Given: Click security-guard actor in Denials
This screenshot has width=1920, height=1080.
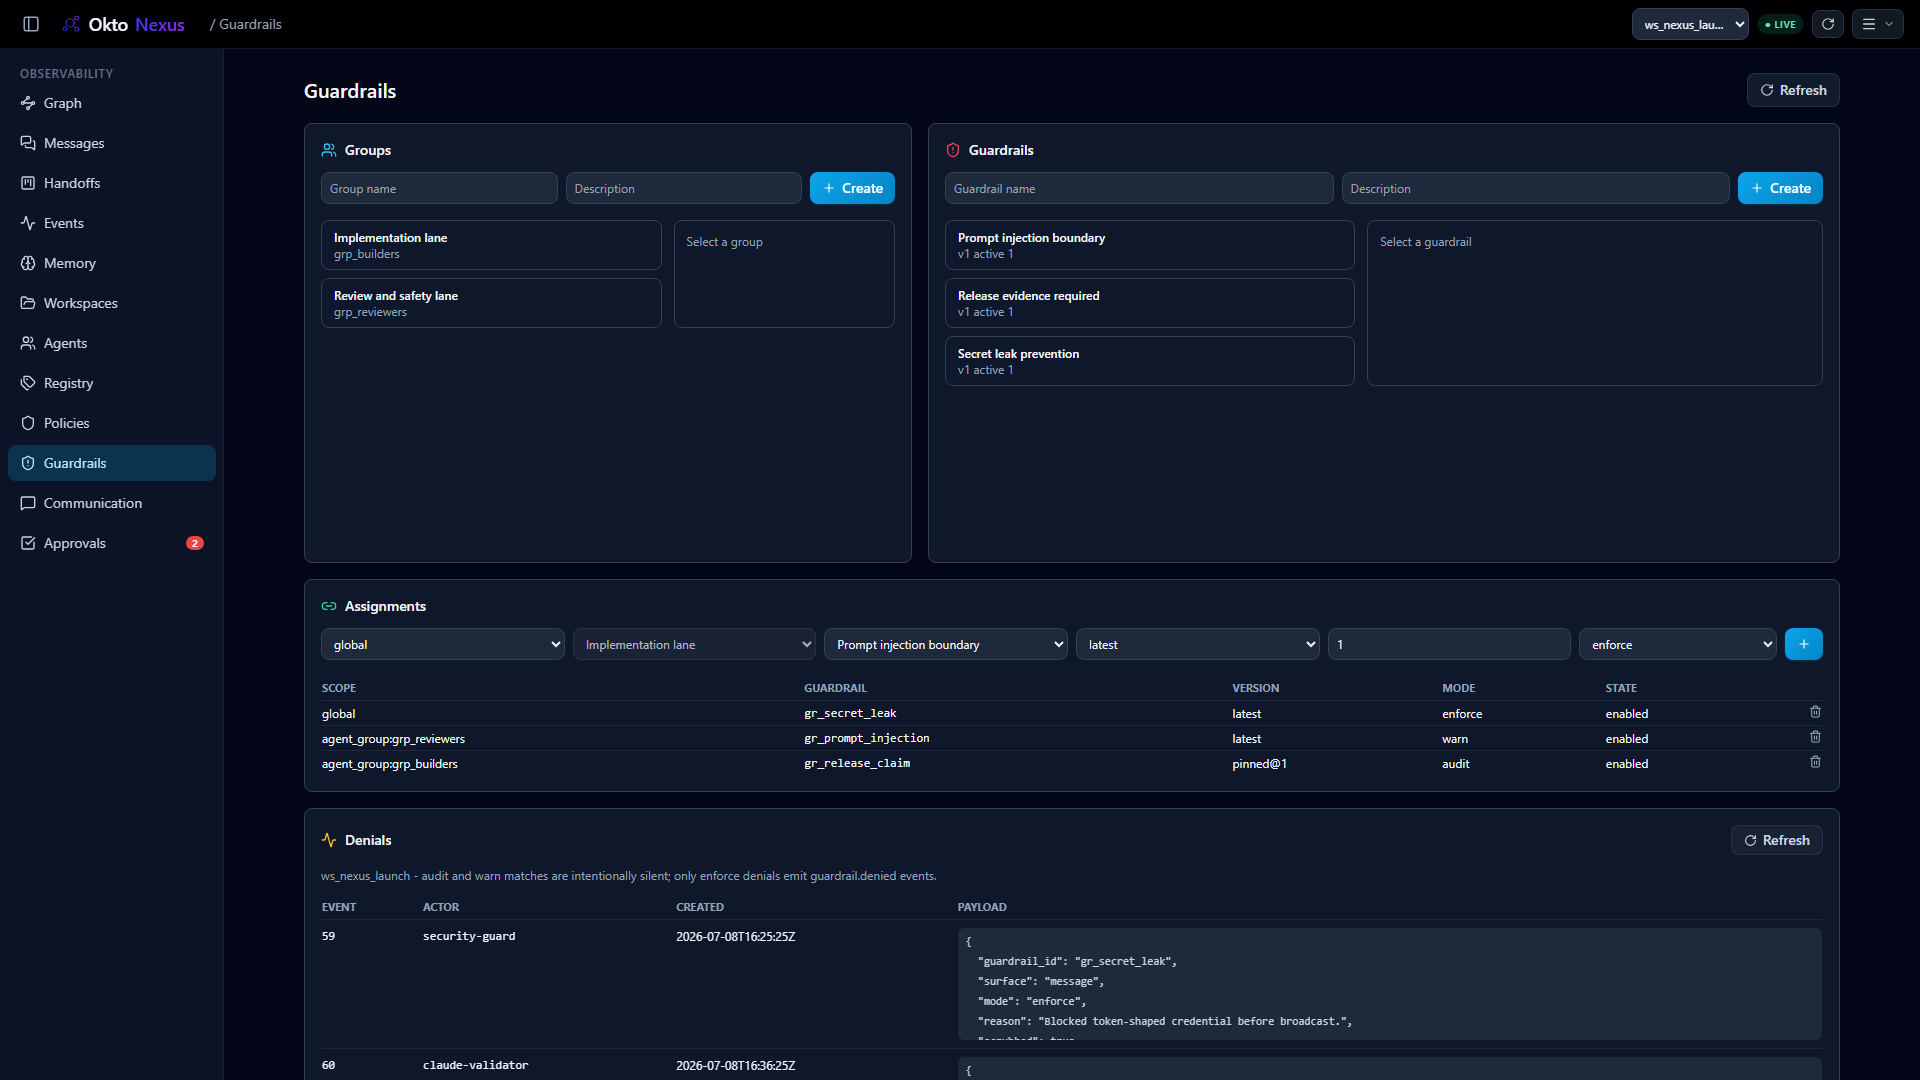Looking at the screenshot, I should pos(469,936).
